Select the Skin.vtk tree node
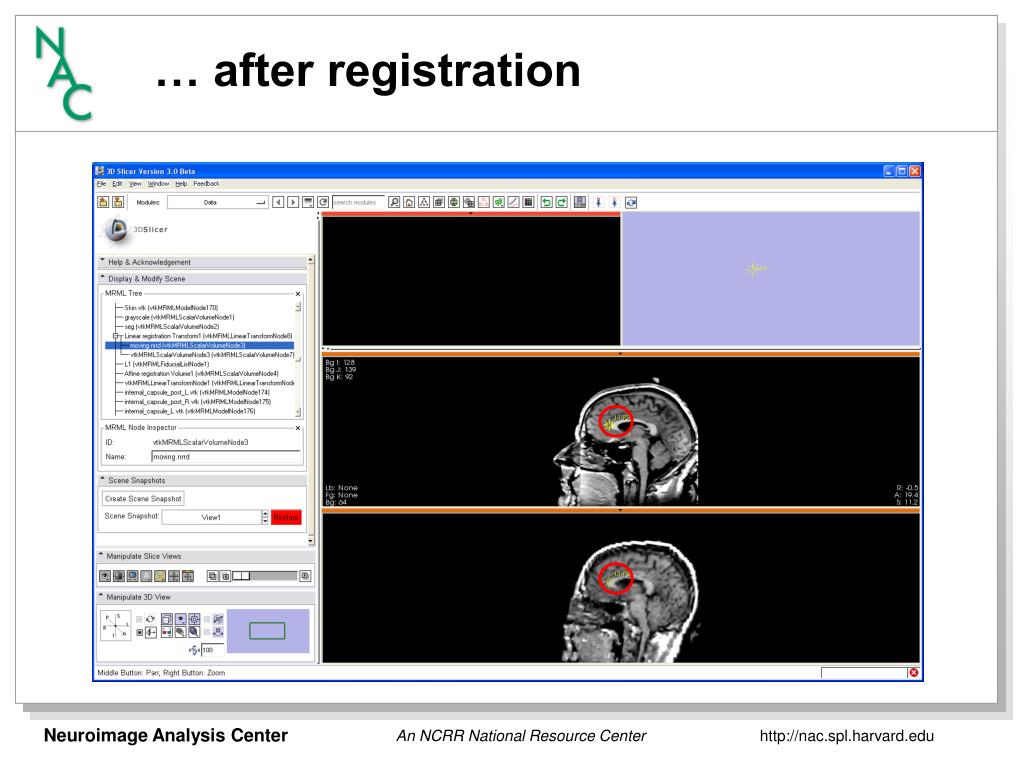1023x767 pixels. 171,308
